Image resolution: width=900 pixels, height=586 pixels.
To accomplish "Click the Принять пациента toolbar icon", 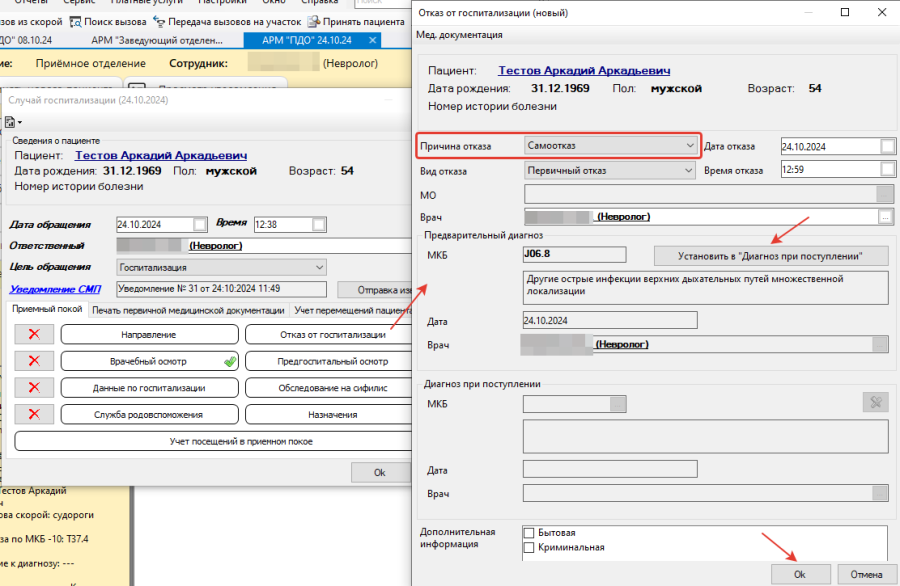I will click(x=313, y=22).
